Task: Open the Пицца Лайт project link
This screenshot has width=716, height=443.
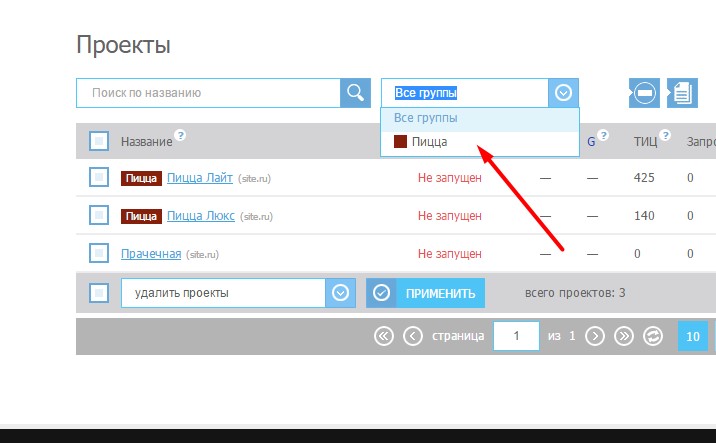Action: [200, 178]
